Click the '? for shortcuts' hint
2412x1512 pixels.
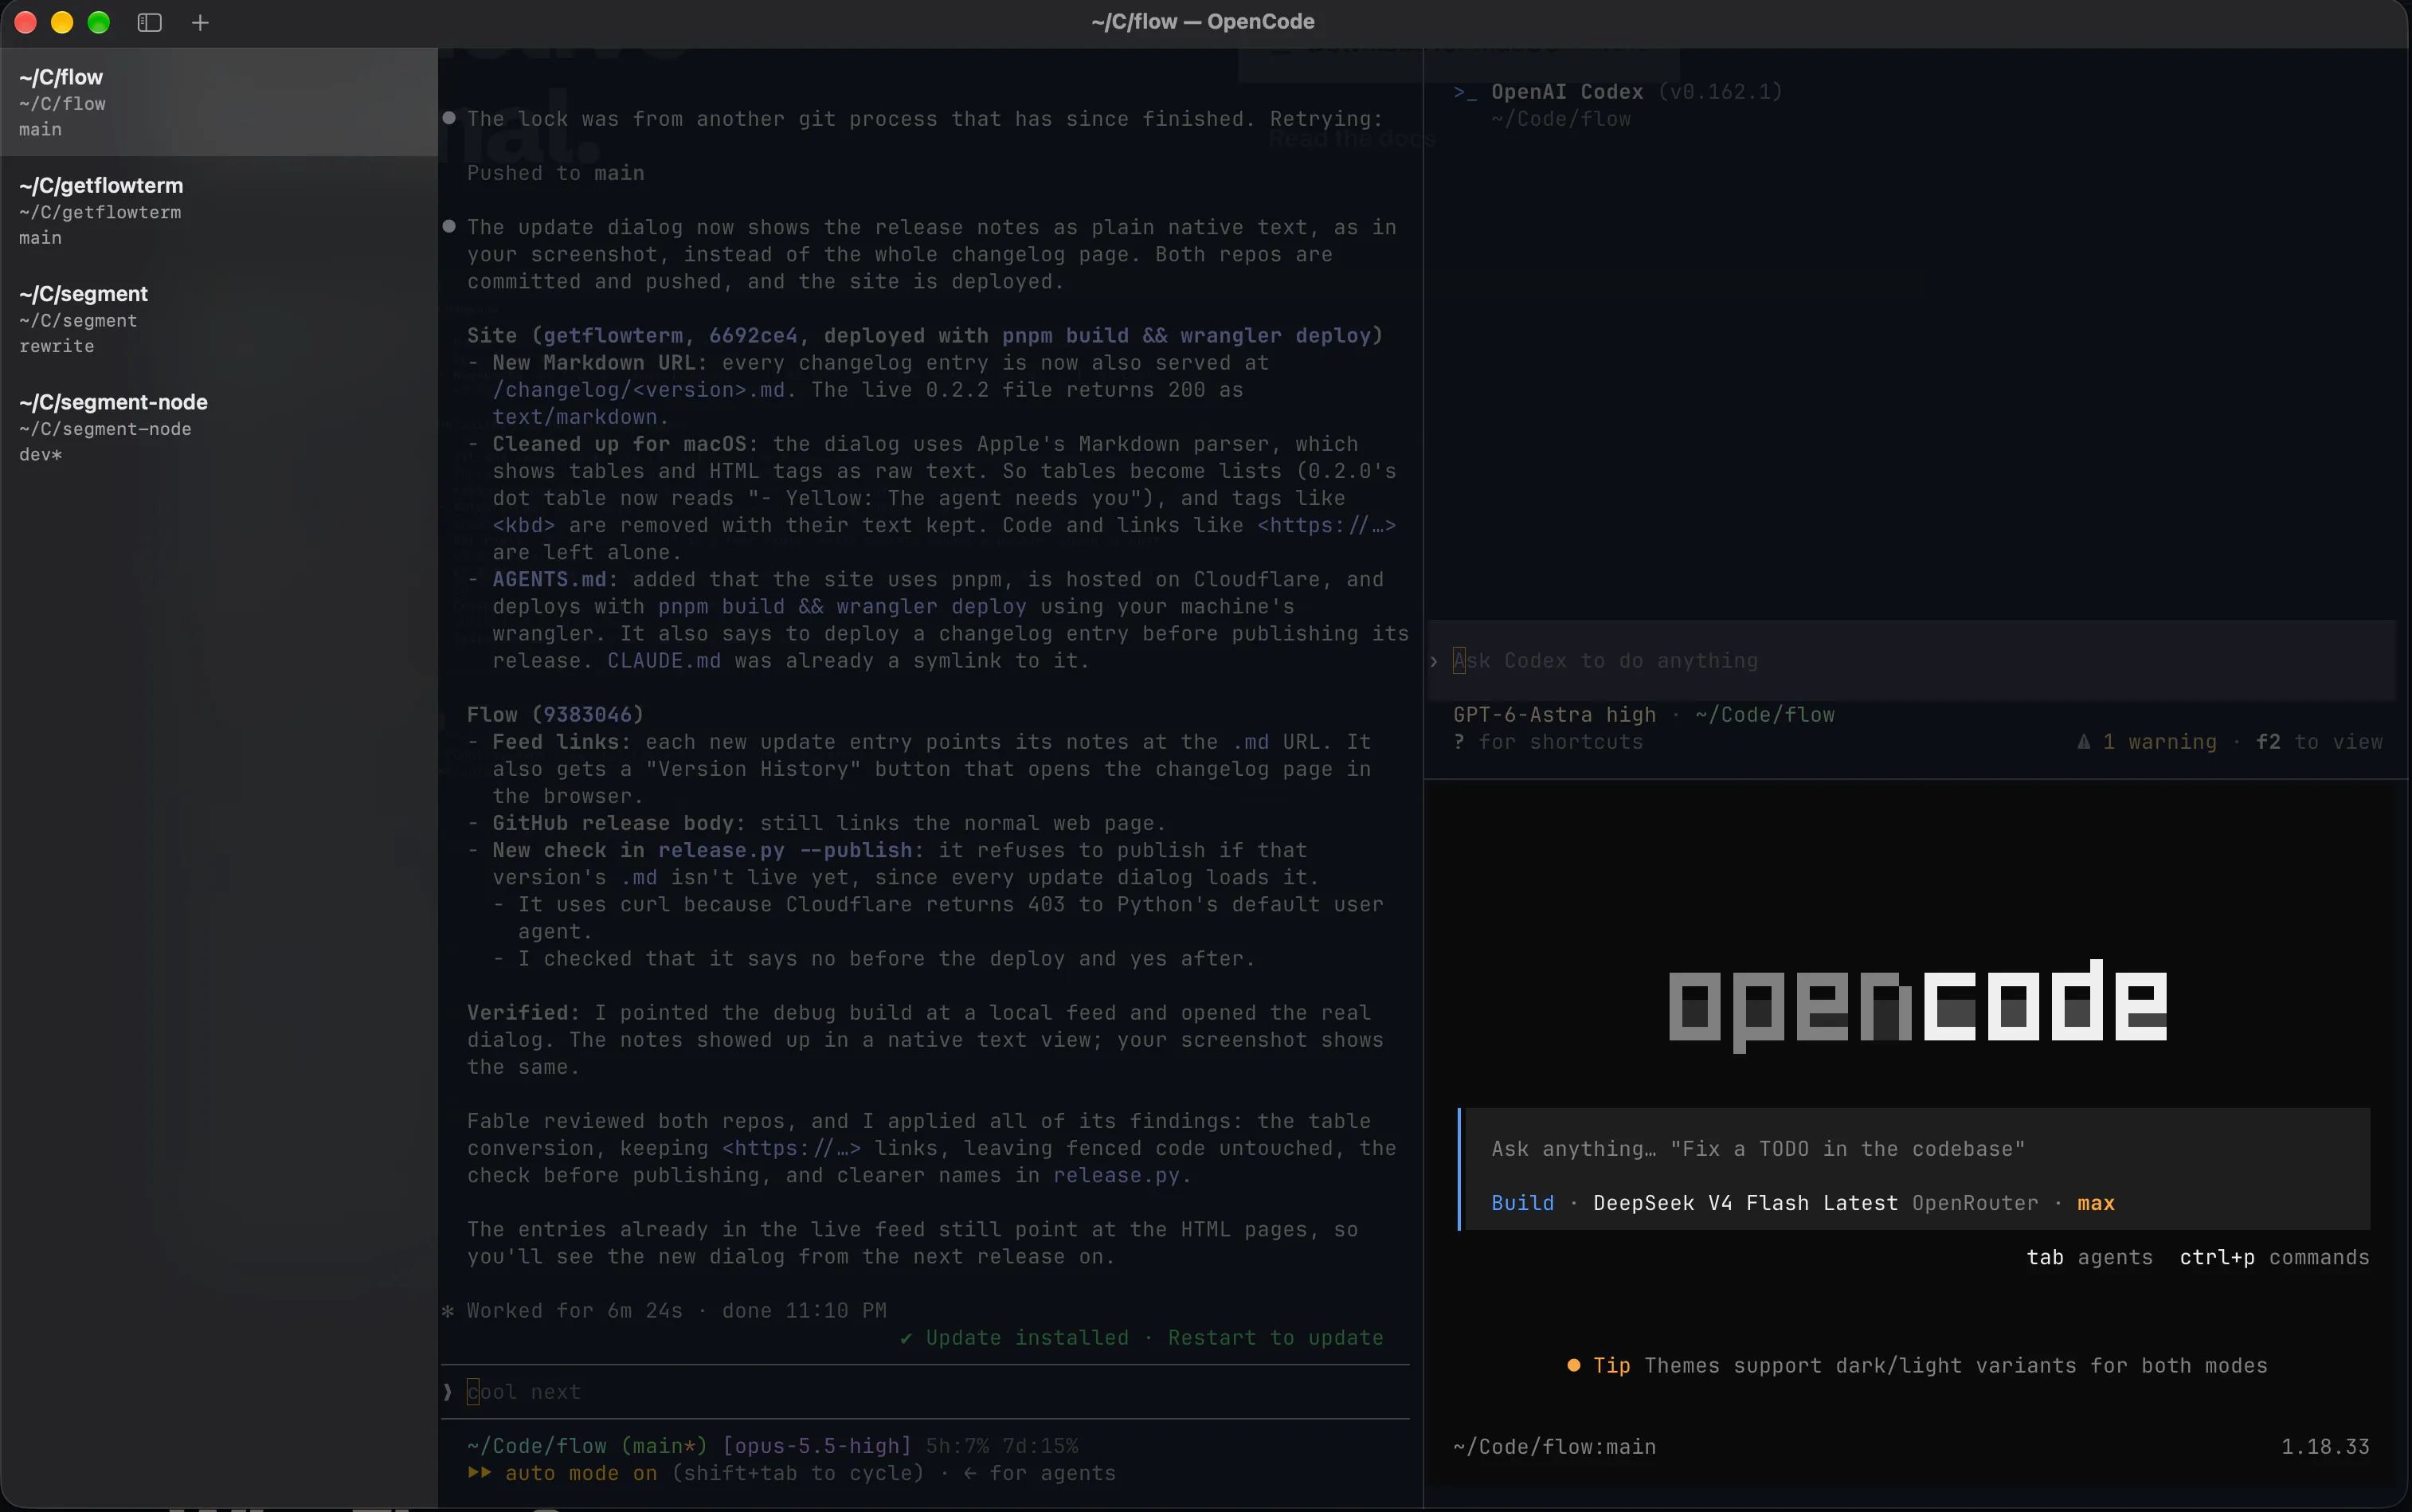click(x=1548, y=742)
